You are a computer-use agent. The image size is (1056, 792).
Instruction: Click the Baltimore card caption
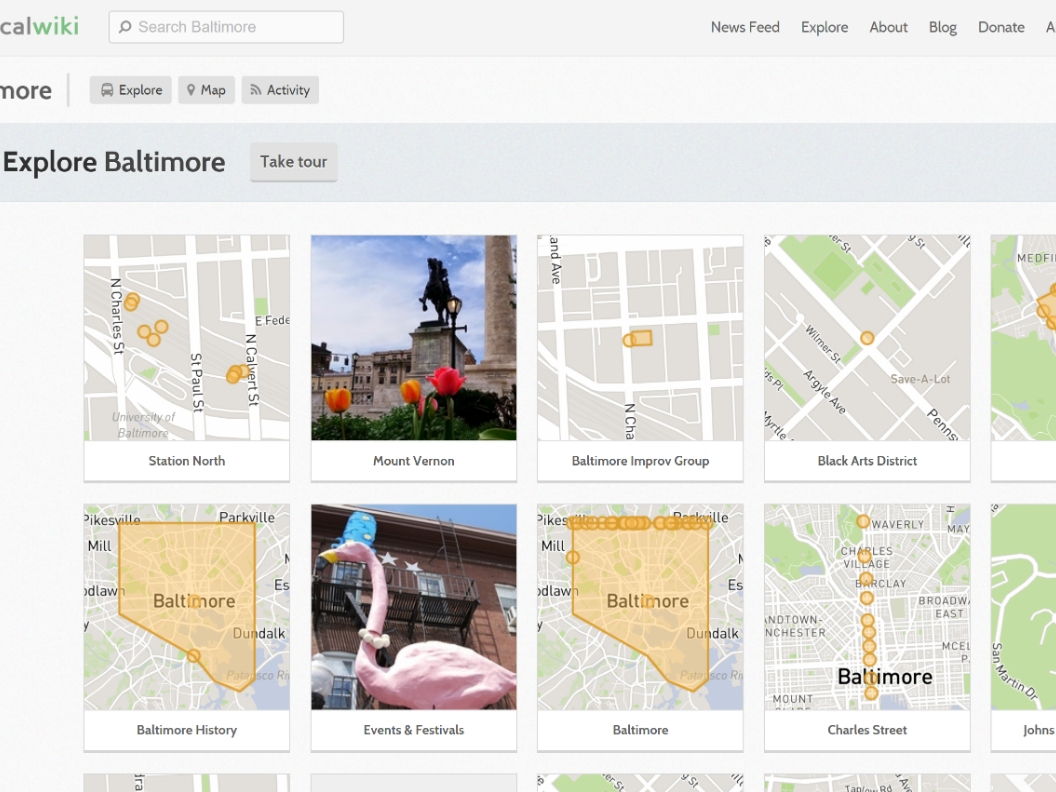point(640,730)
